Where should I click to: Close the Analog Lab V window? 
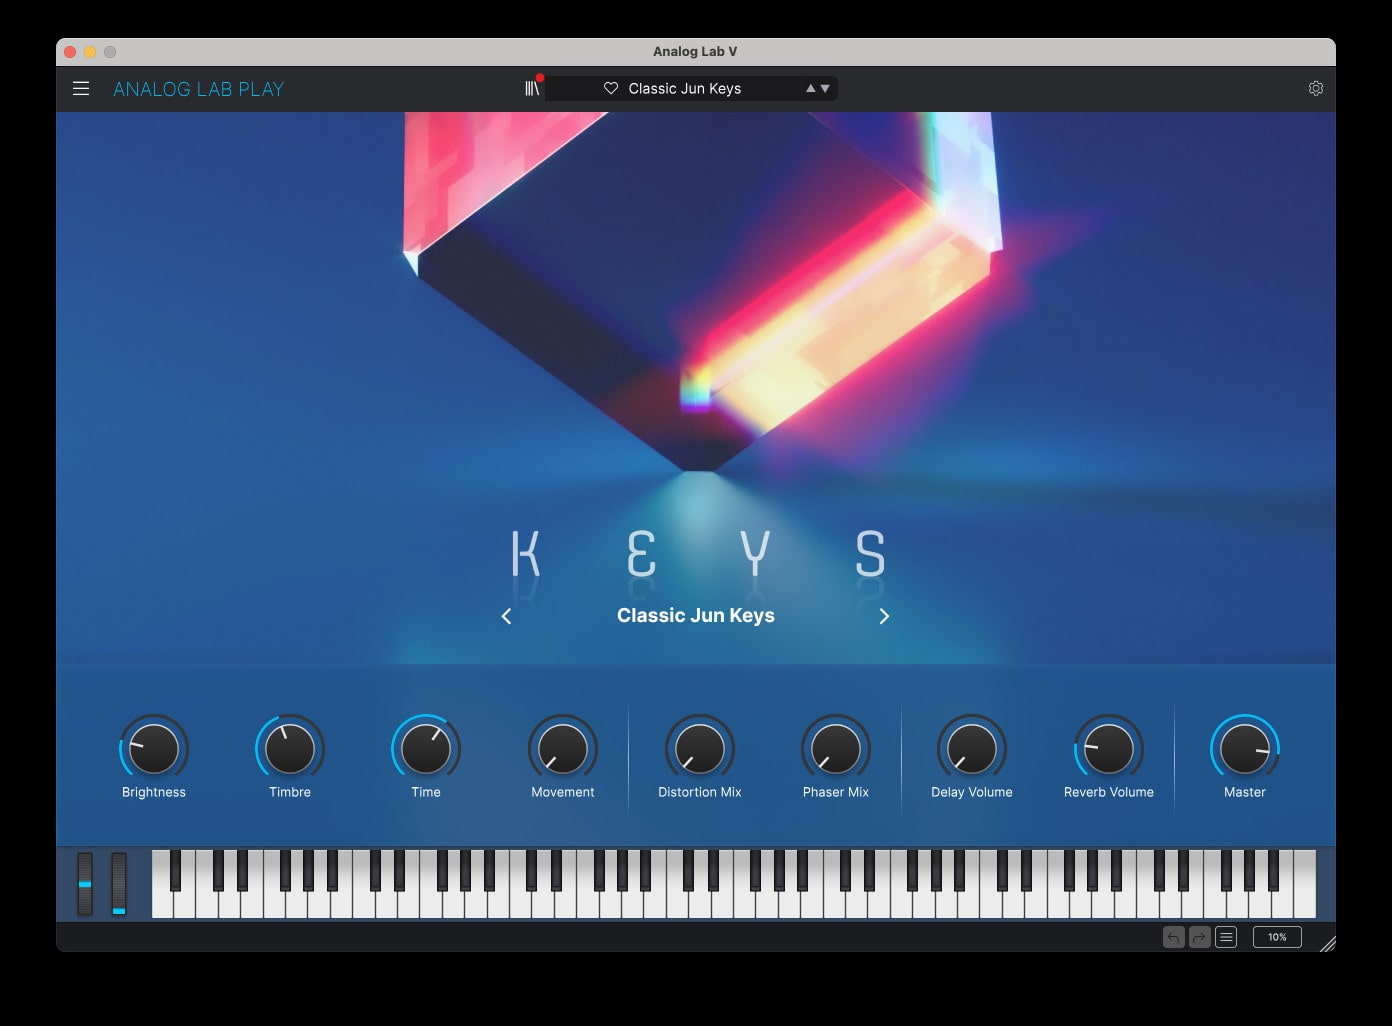coord(70,52)
